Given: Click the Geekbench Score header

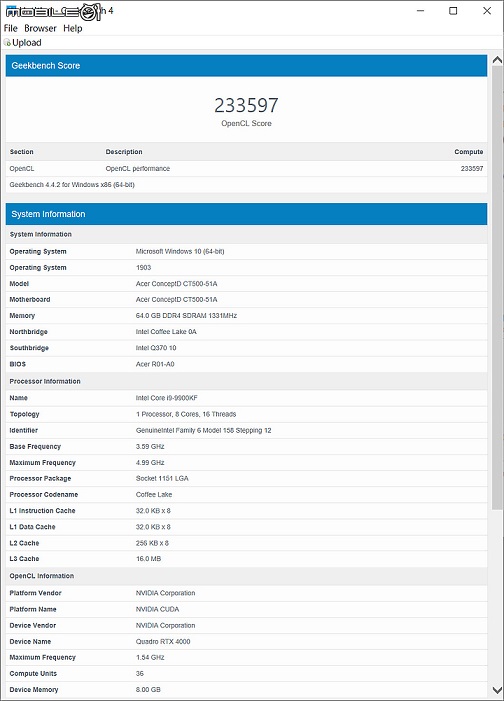Looking at the screenshot, I should (246, 66).
